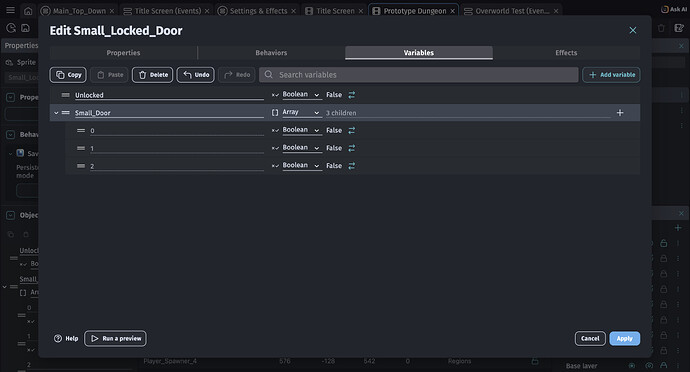The image size is (690, 372).
Task: Switch to the Behaviors tab
Action: pyautogui.click(x=271, y=53)
